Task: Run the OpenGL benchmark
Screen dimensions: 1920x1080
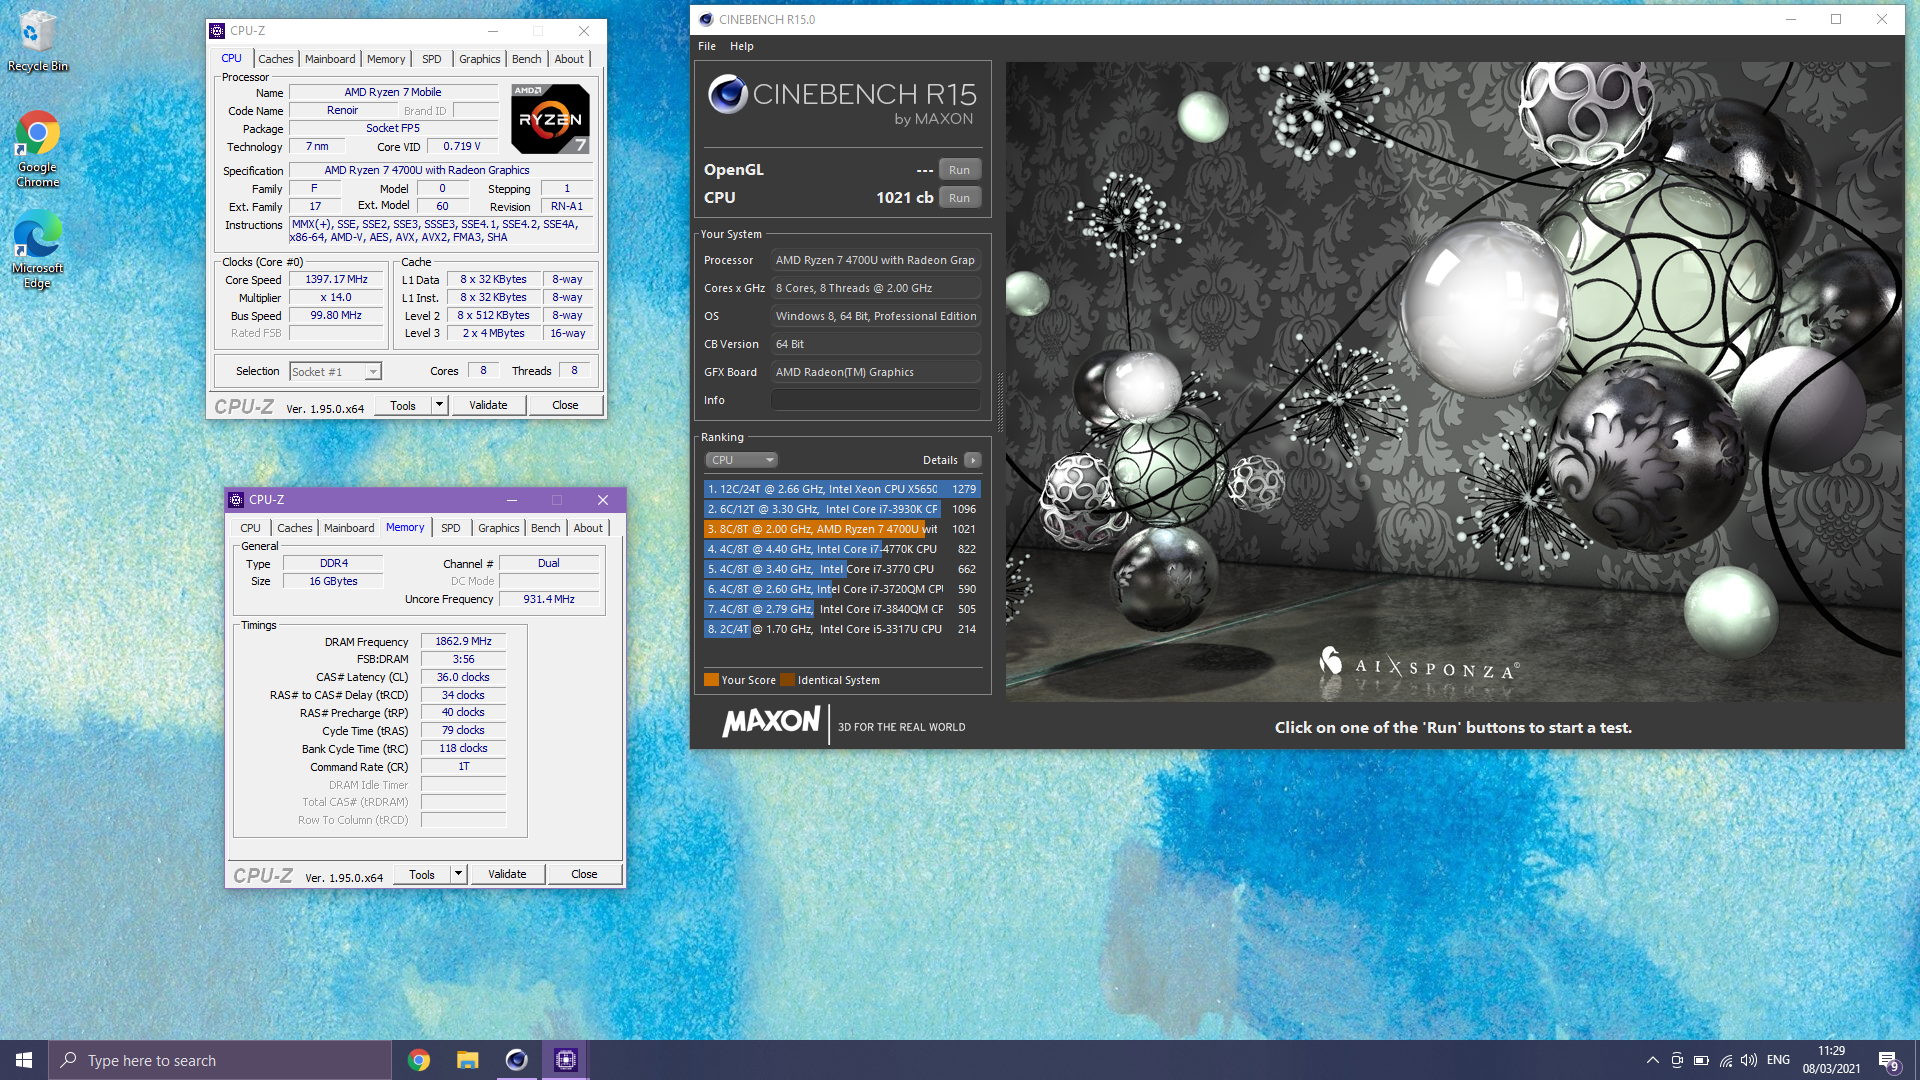Action: point(959,170)
